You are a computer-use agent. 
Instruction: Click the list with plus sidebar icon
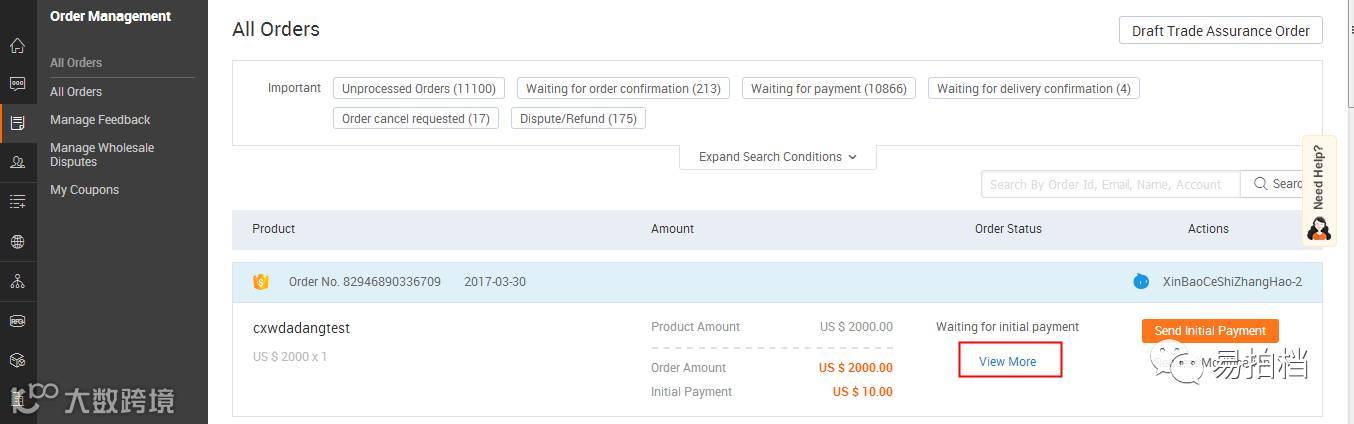(17, 202)
